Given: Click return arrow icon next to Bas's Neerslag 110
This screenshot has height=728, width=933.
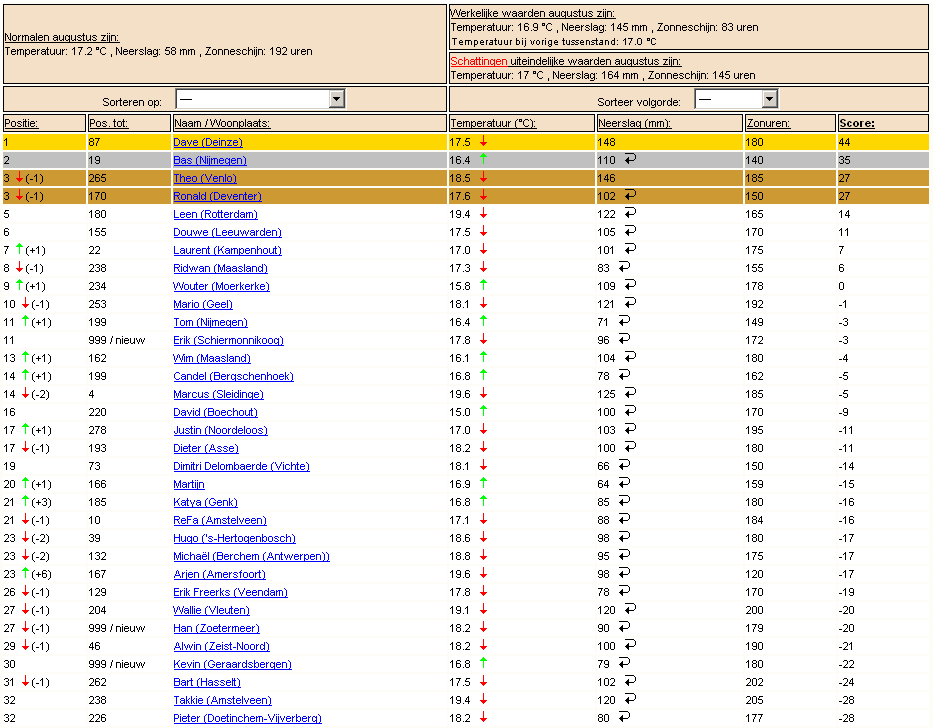Looking at the screenshot, I should pyautogui.click(x=630, y=159).
